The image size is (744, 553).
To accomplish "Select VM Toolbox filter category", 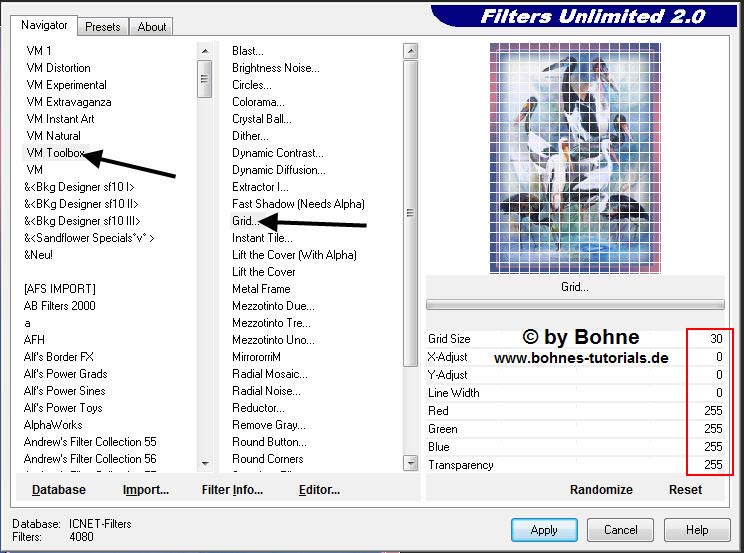I will 55,153.
